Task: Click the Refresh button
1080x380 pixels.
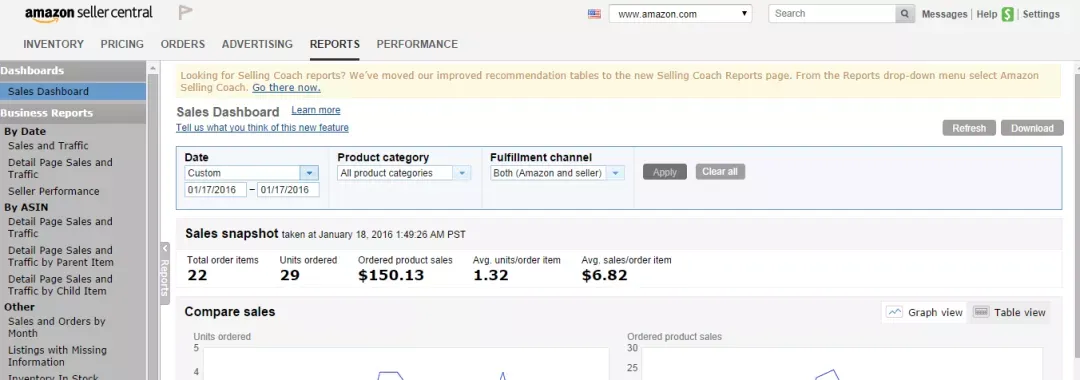Action: point(969,128)
